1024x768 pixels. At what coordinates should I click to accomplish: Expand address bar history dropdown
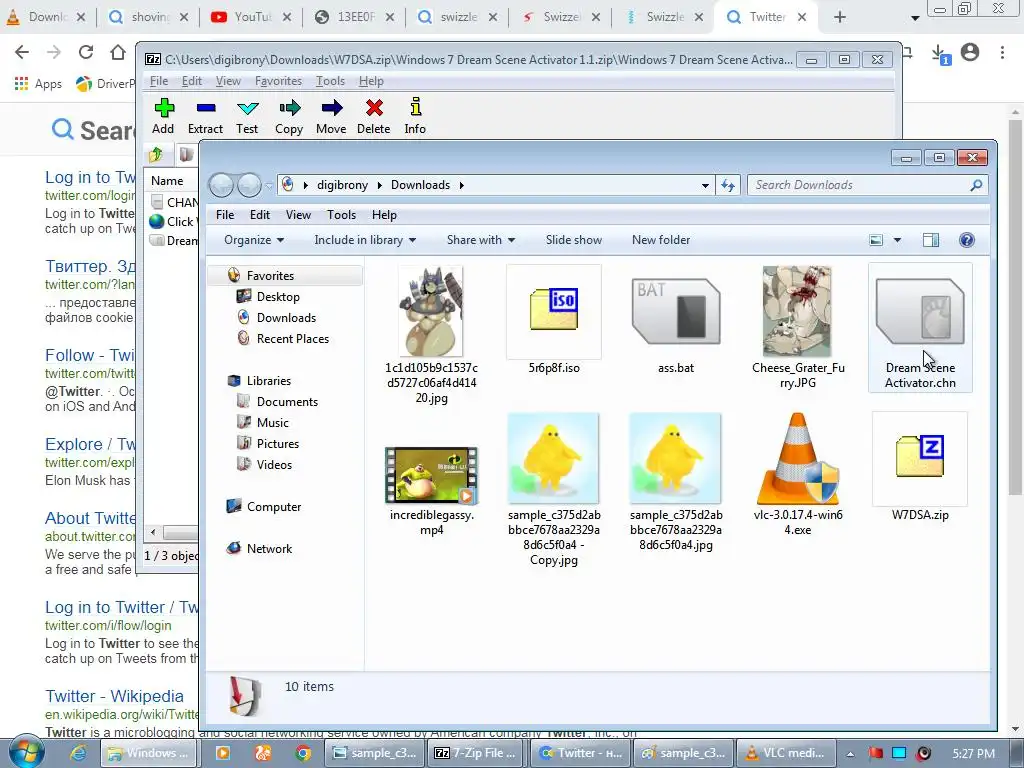pyautogui.click(x=705, y=185)
